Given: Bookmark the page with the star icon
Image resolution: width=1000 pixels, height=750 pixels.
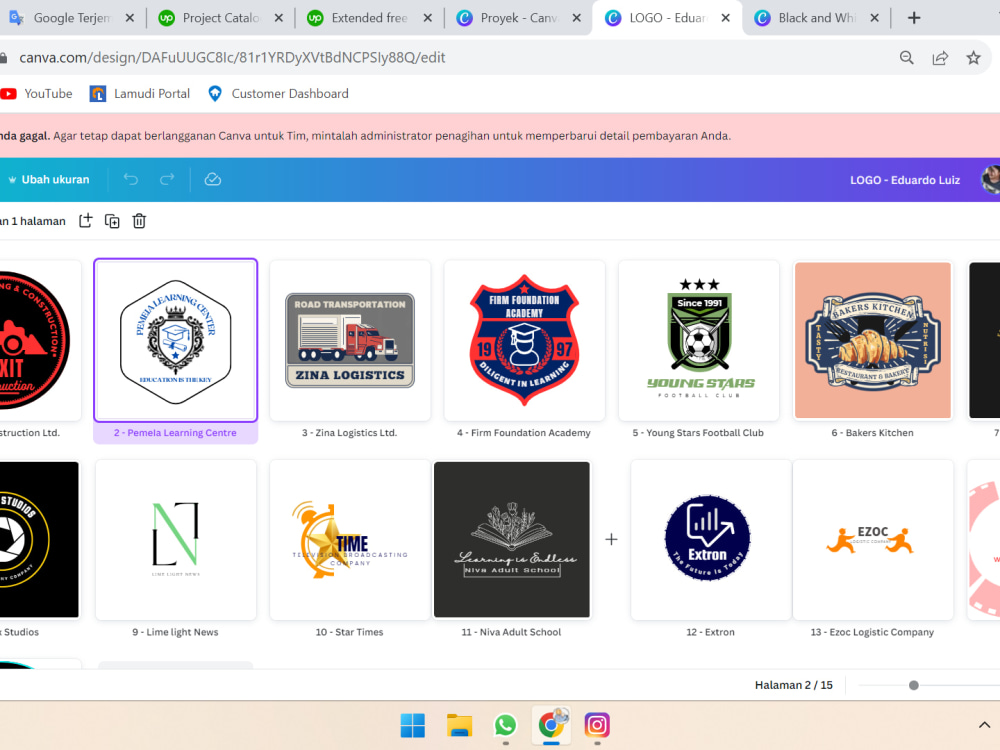Looking at the screenshot, I should pos(973,58).
